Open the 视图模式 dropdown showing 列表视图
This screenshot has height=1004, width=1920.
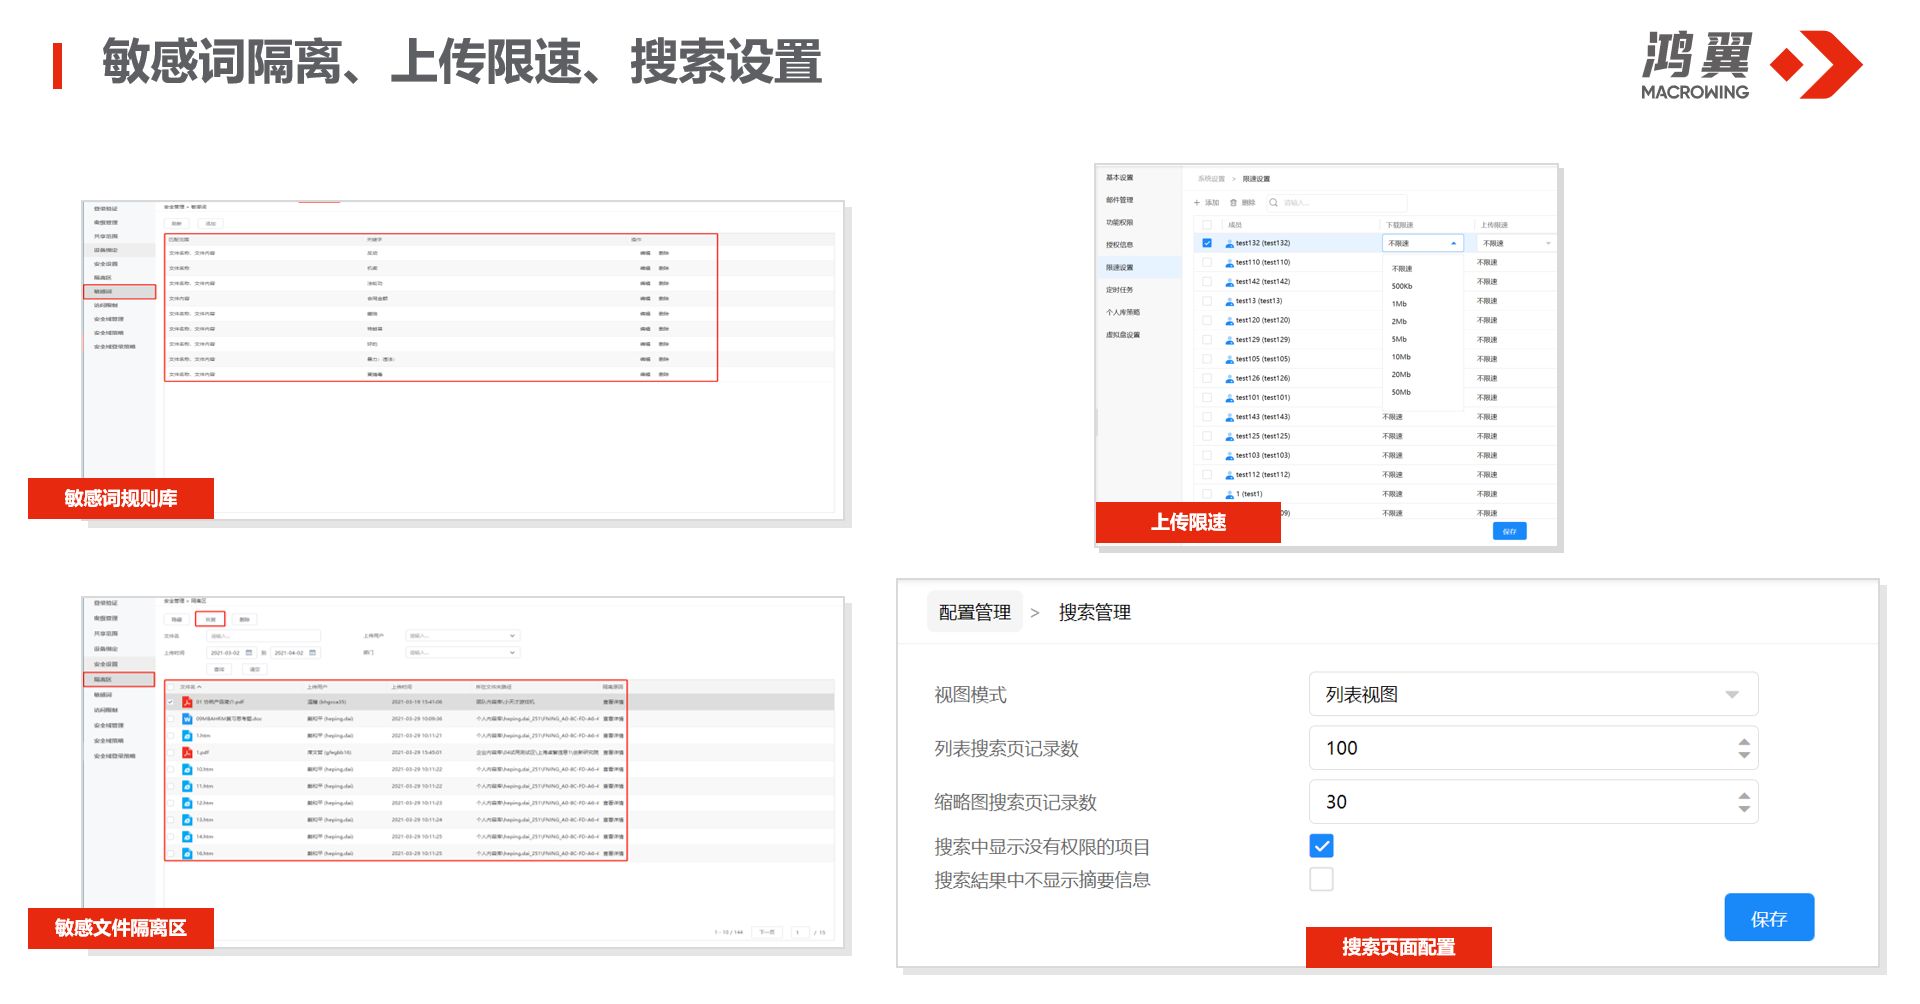click(1532, 695)
